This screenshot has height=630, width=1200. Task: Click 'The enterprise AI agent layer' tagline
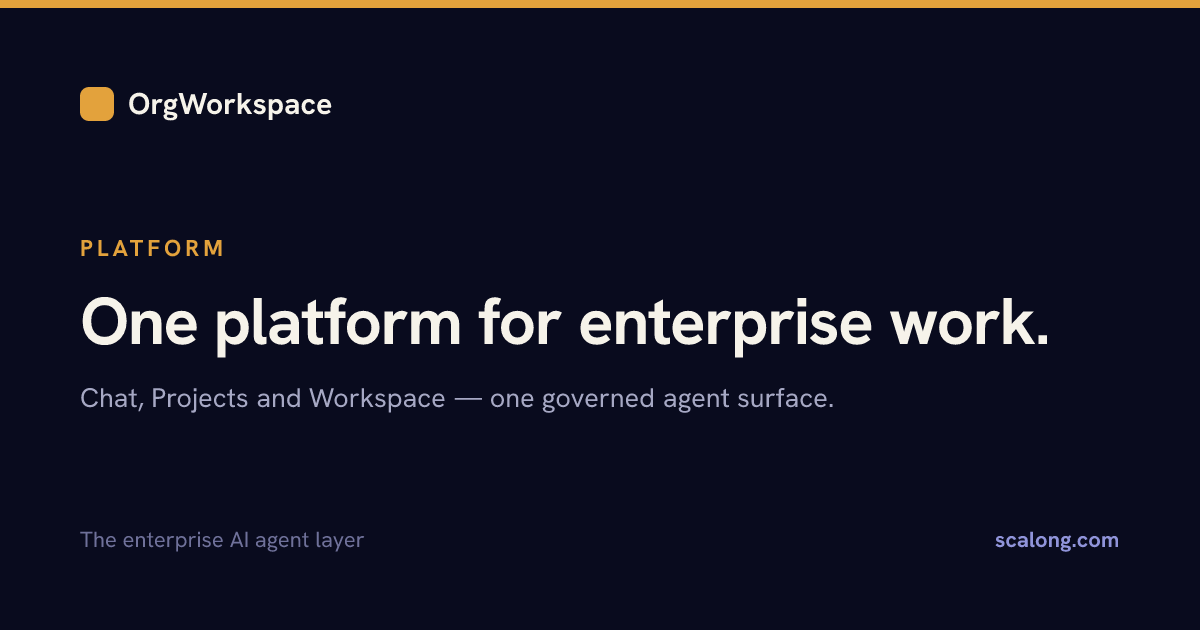222,540
